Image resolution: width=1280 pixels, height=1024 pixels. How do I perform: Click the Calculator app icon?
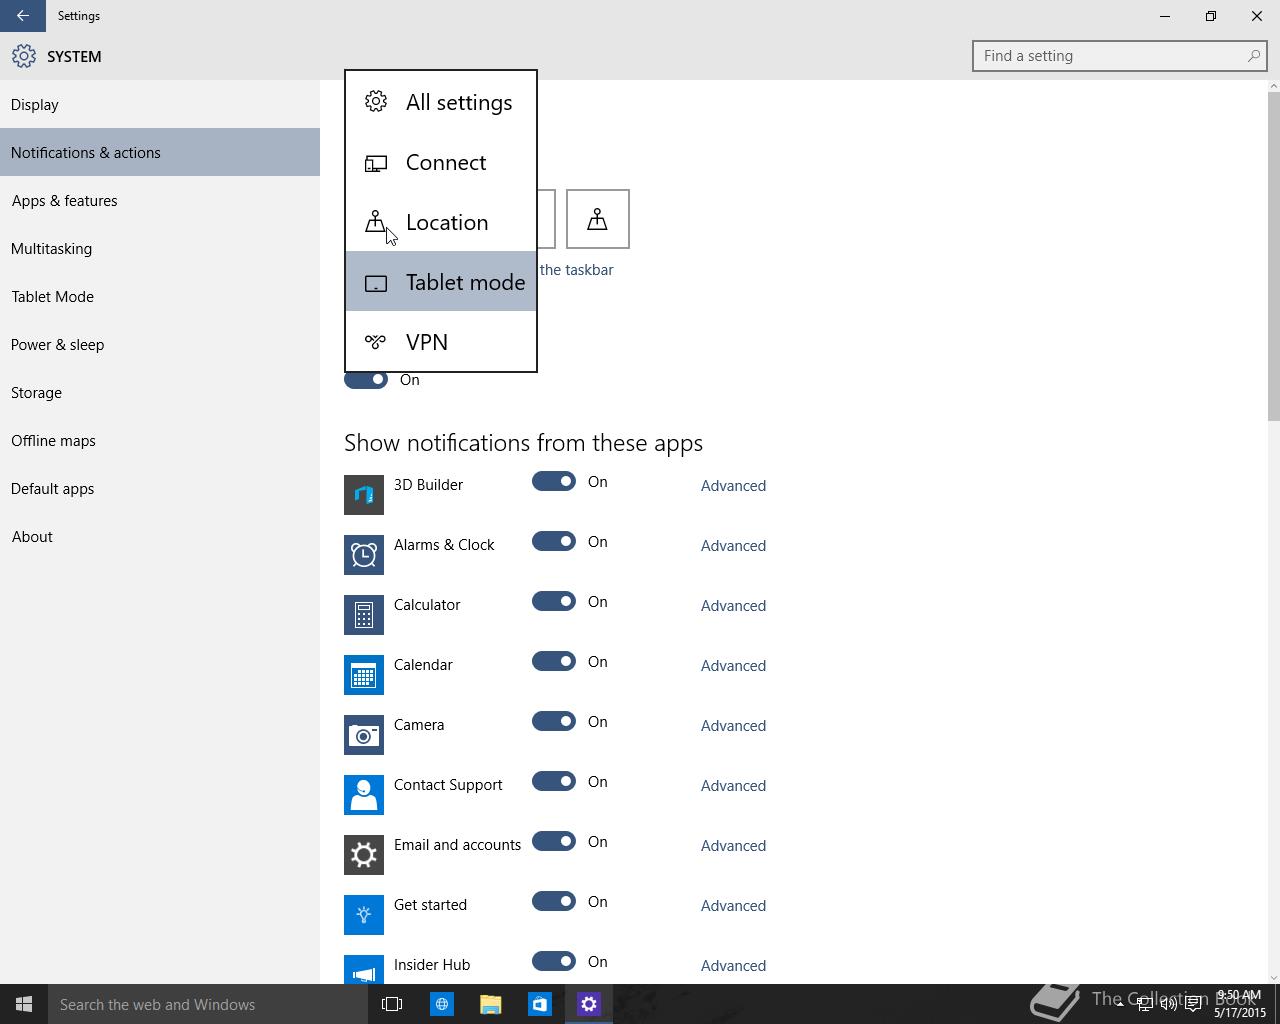click(364, 615)
